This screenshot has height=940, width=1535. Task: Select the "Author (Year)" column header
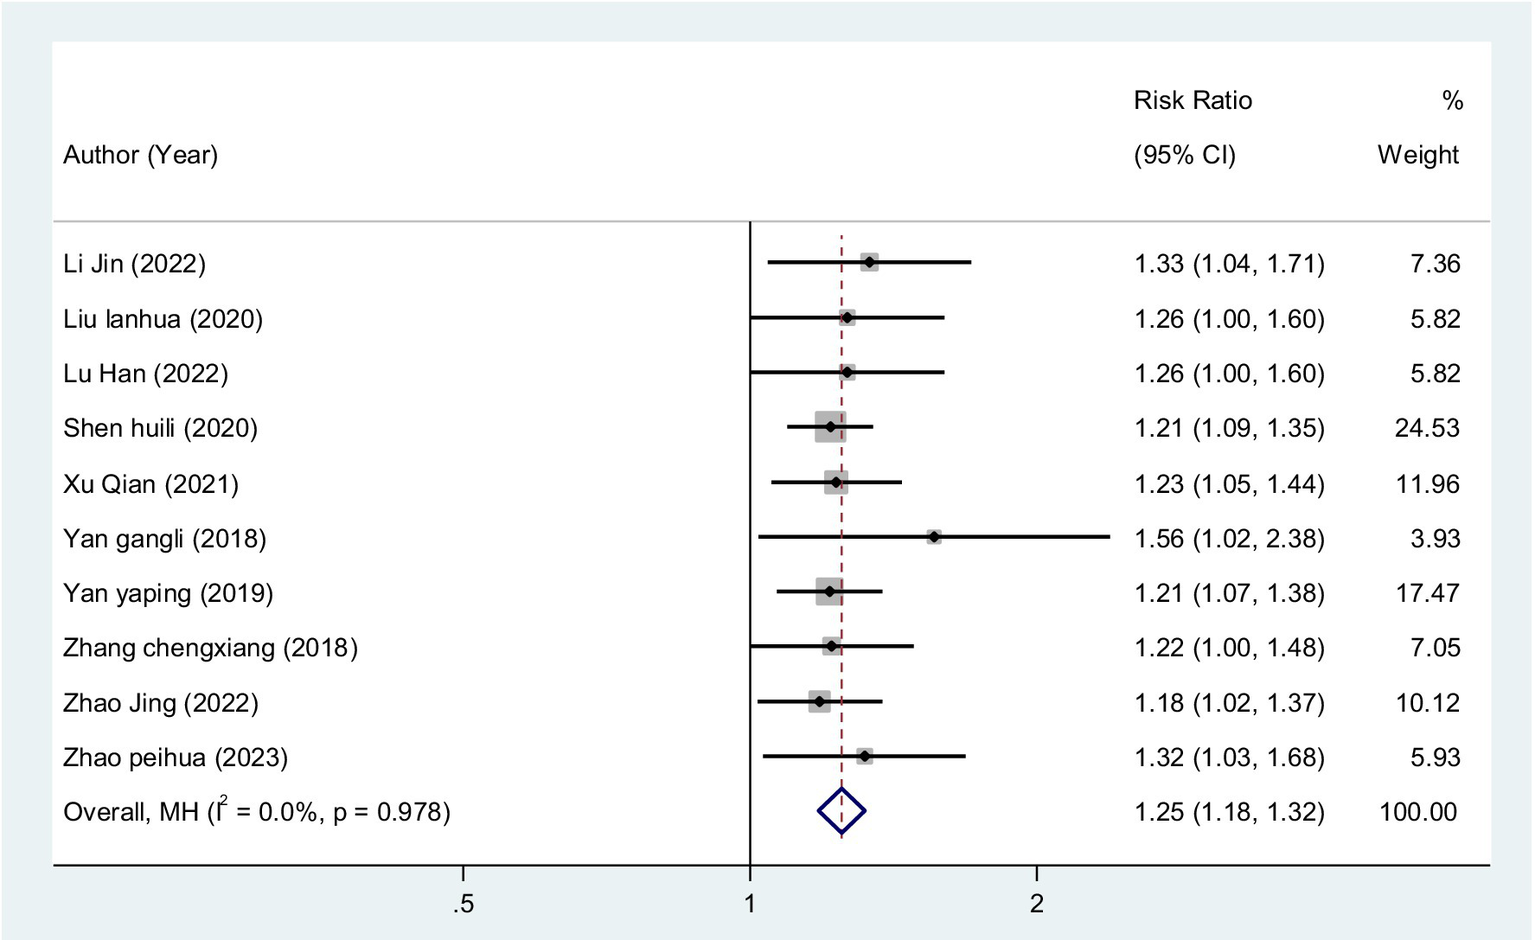click(x=141, y=155)
